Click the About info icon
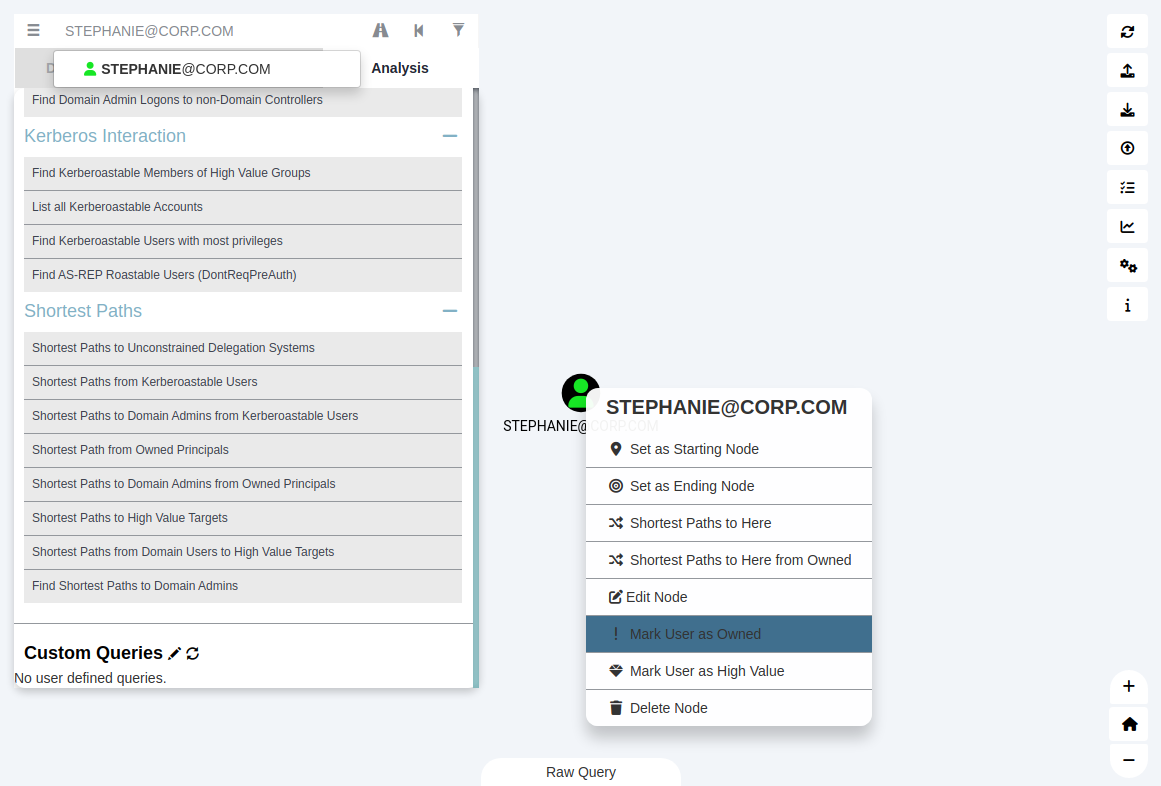The height and width of the screenshot is (786, 1161). coord(1127,305)
